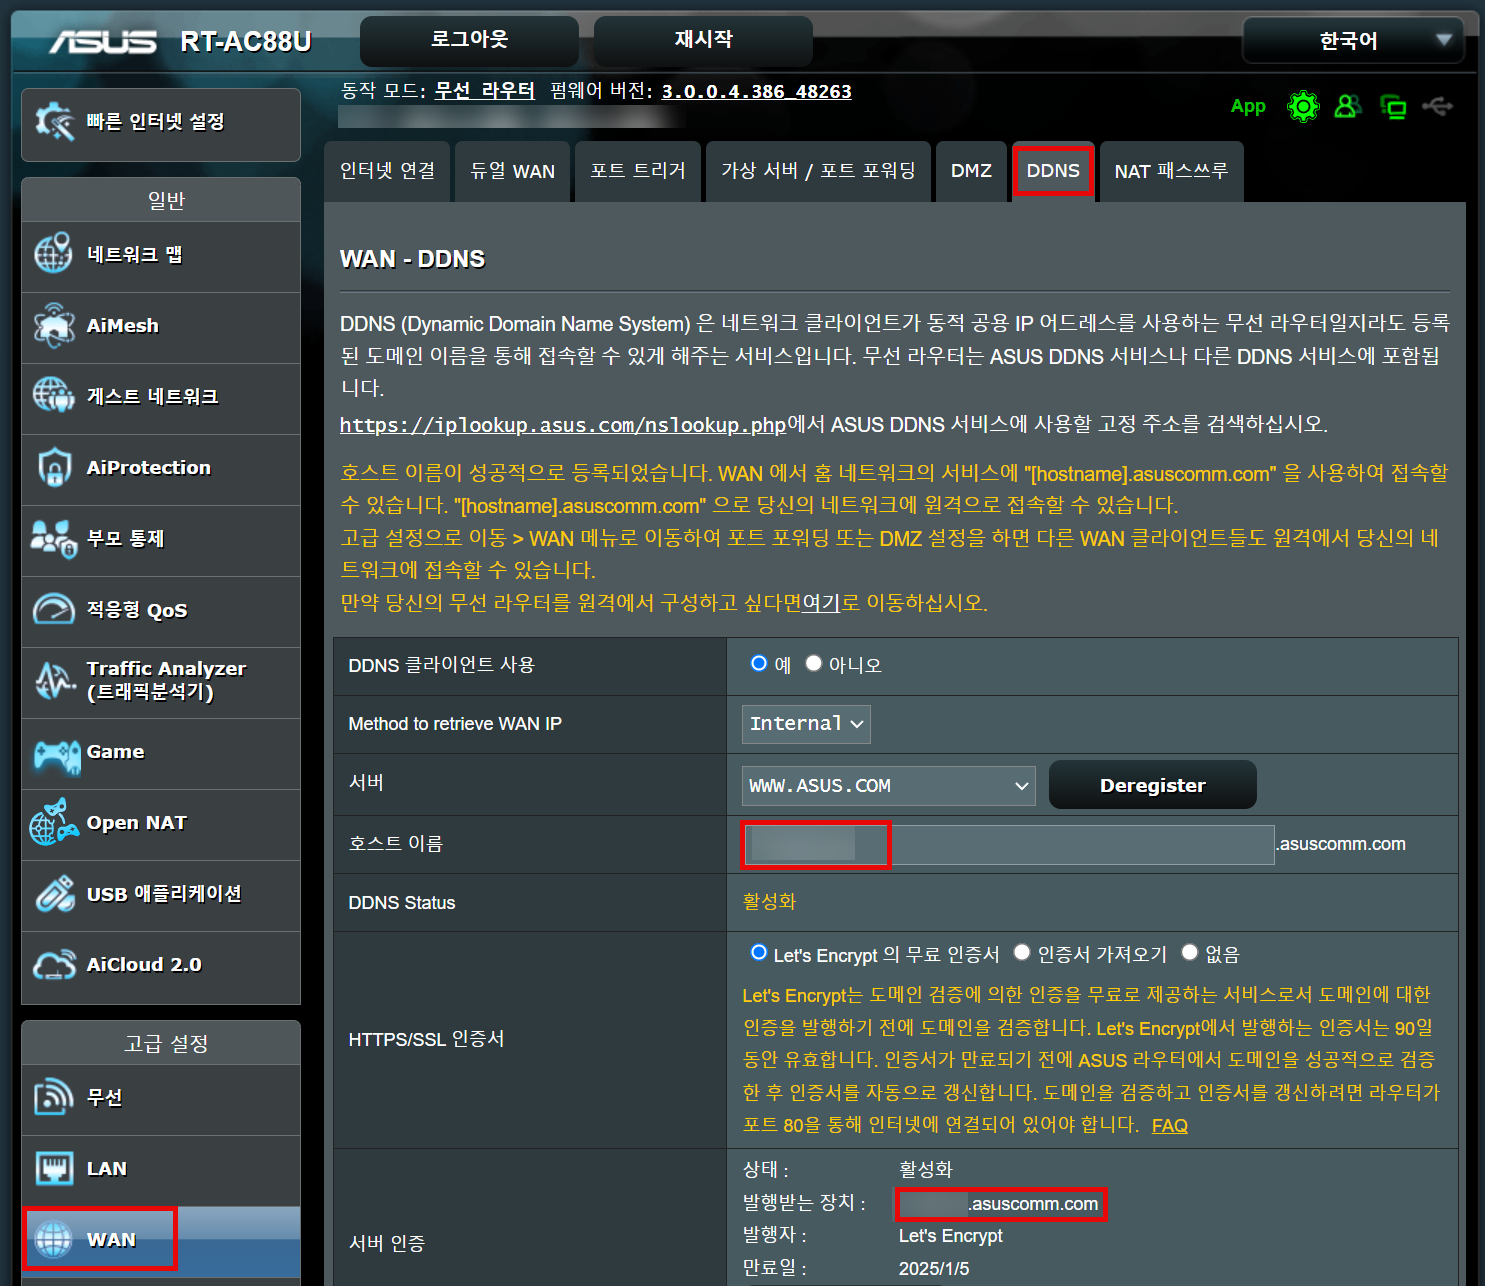The image size is (1485, 1286).
Task: Choose import certificate option
Action: coord(1022,952)
